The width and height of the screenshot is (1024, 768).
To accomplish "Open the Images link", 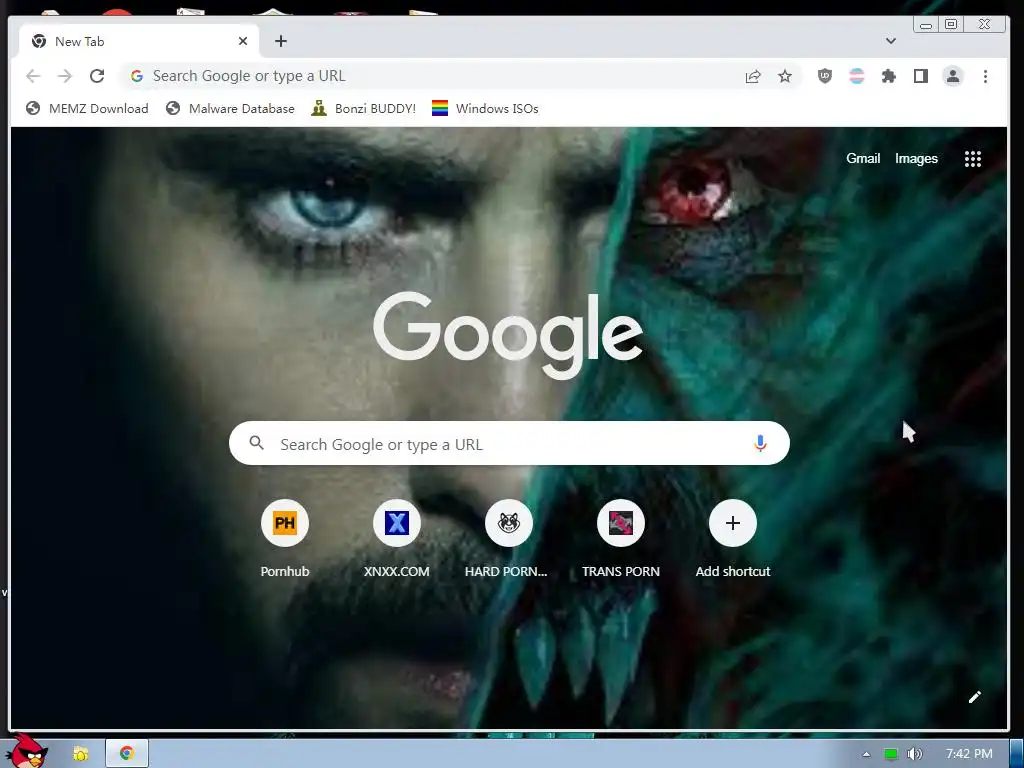I will pyautogui.click(x=916, y=159).
